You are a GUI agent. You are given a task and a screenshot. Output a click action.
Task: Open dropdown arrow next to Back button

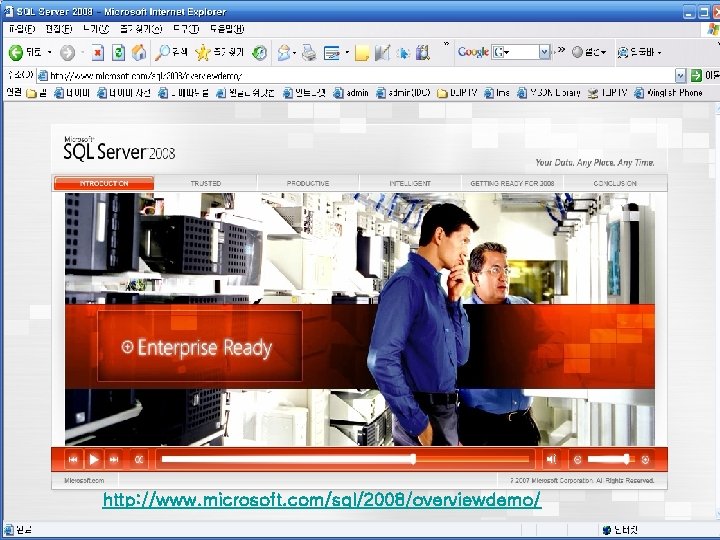coord(50,53)
